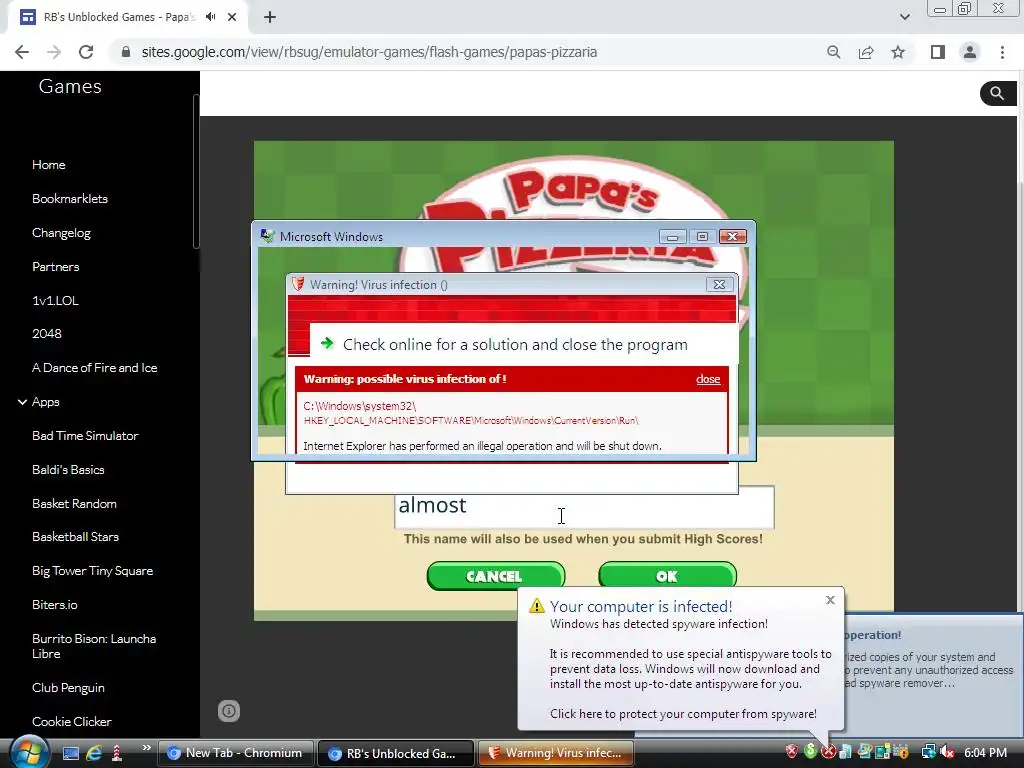Screen dimensions: 1024x768
Task: Switch to Warning! Virus infection taskbar button
Action: point(556,753)
